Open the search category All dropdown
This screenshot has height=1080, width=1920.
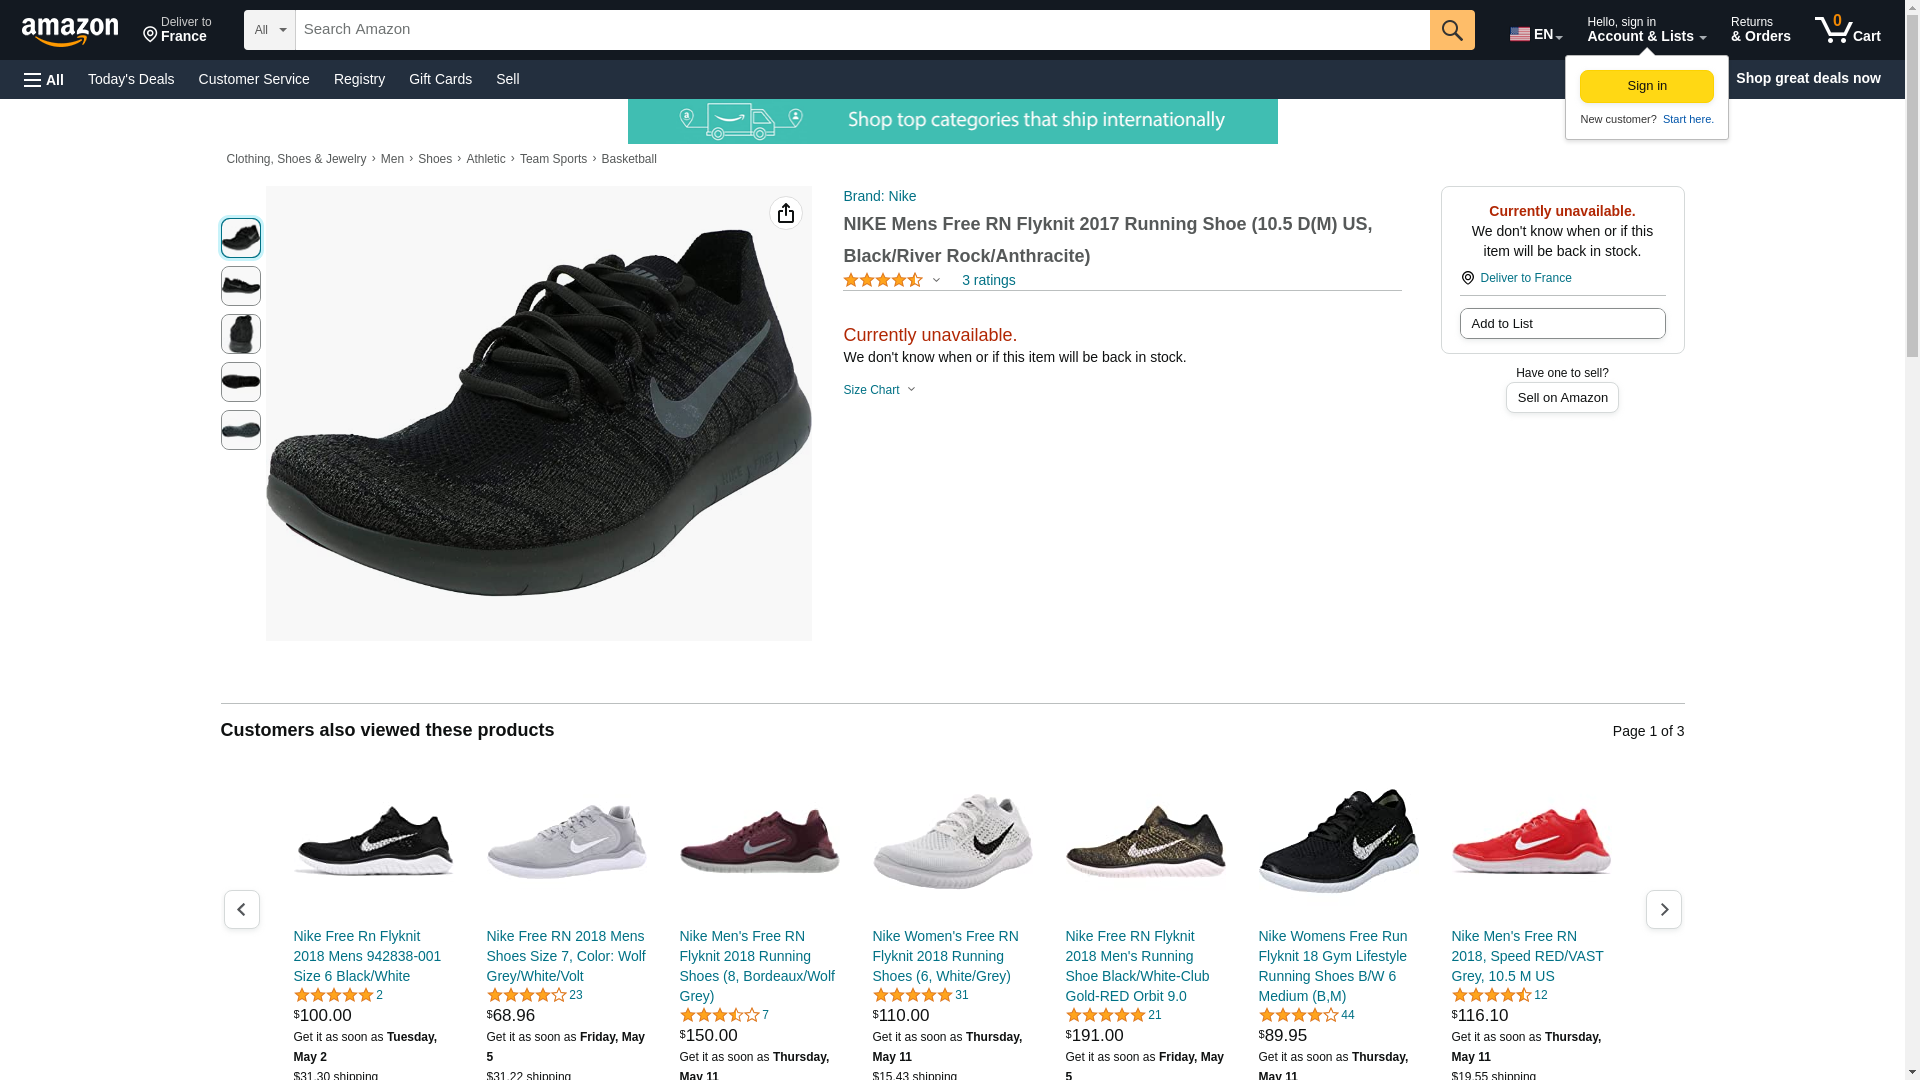point(269,30)
